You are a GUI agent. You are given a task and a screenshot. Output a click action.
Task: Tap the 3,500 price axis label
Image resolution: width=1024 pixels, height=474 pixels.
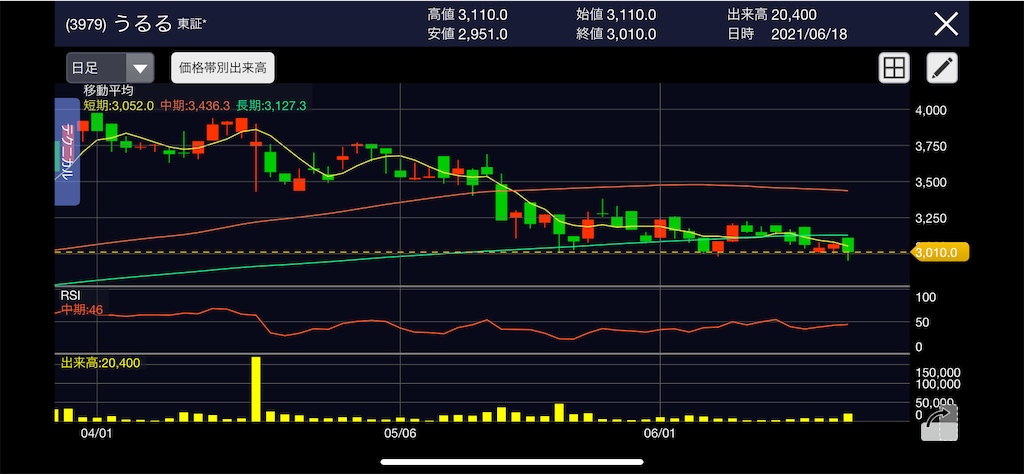pyautogui.click(x=929, y=182)
